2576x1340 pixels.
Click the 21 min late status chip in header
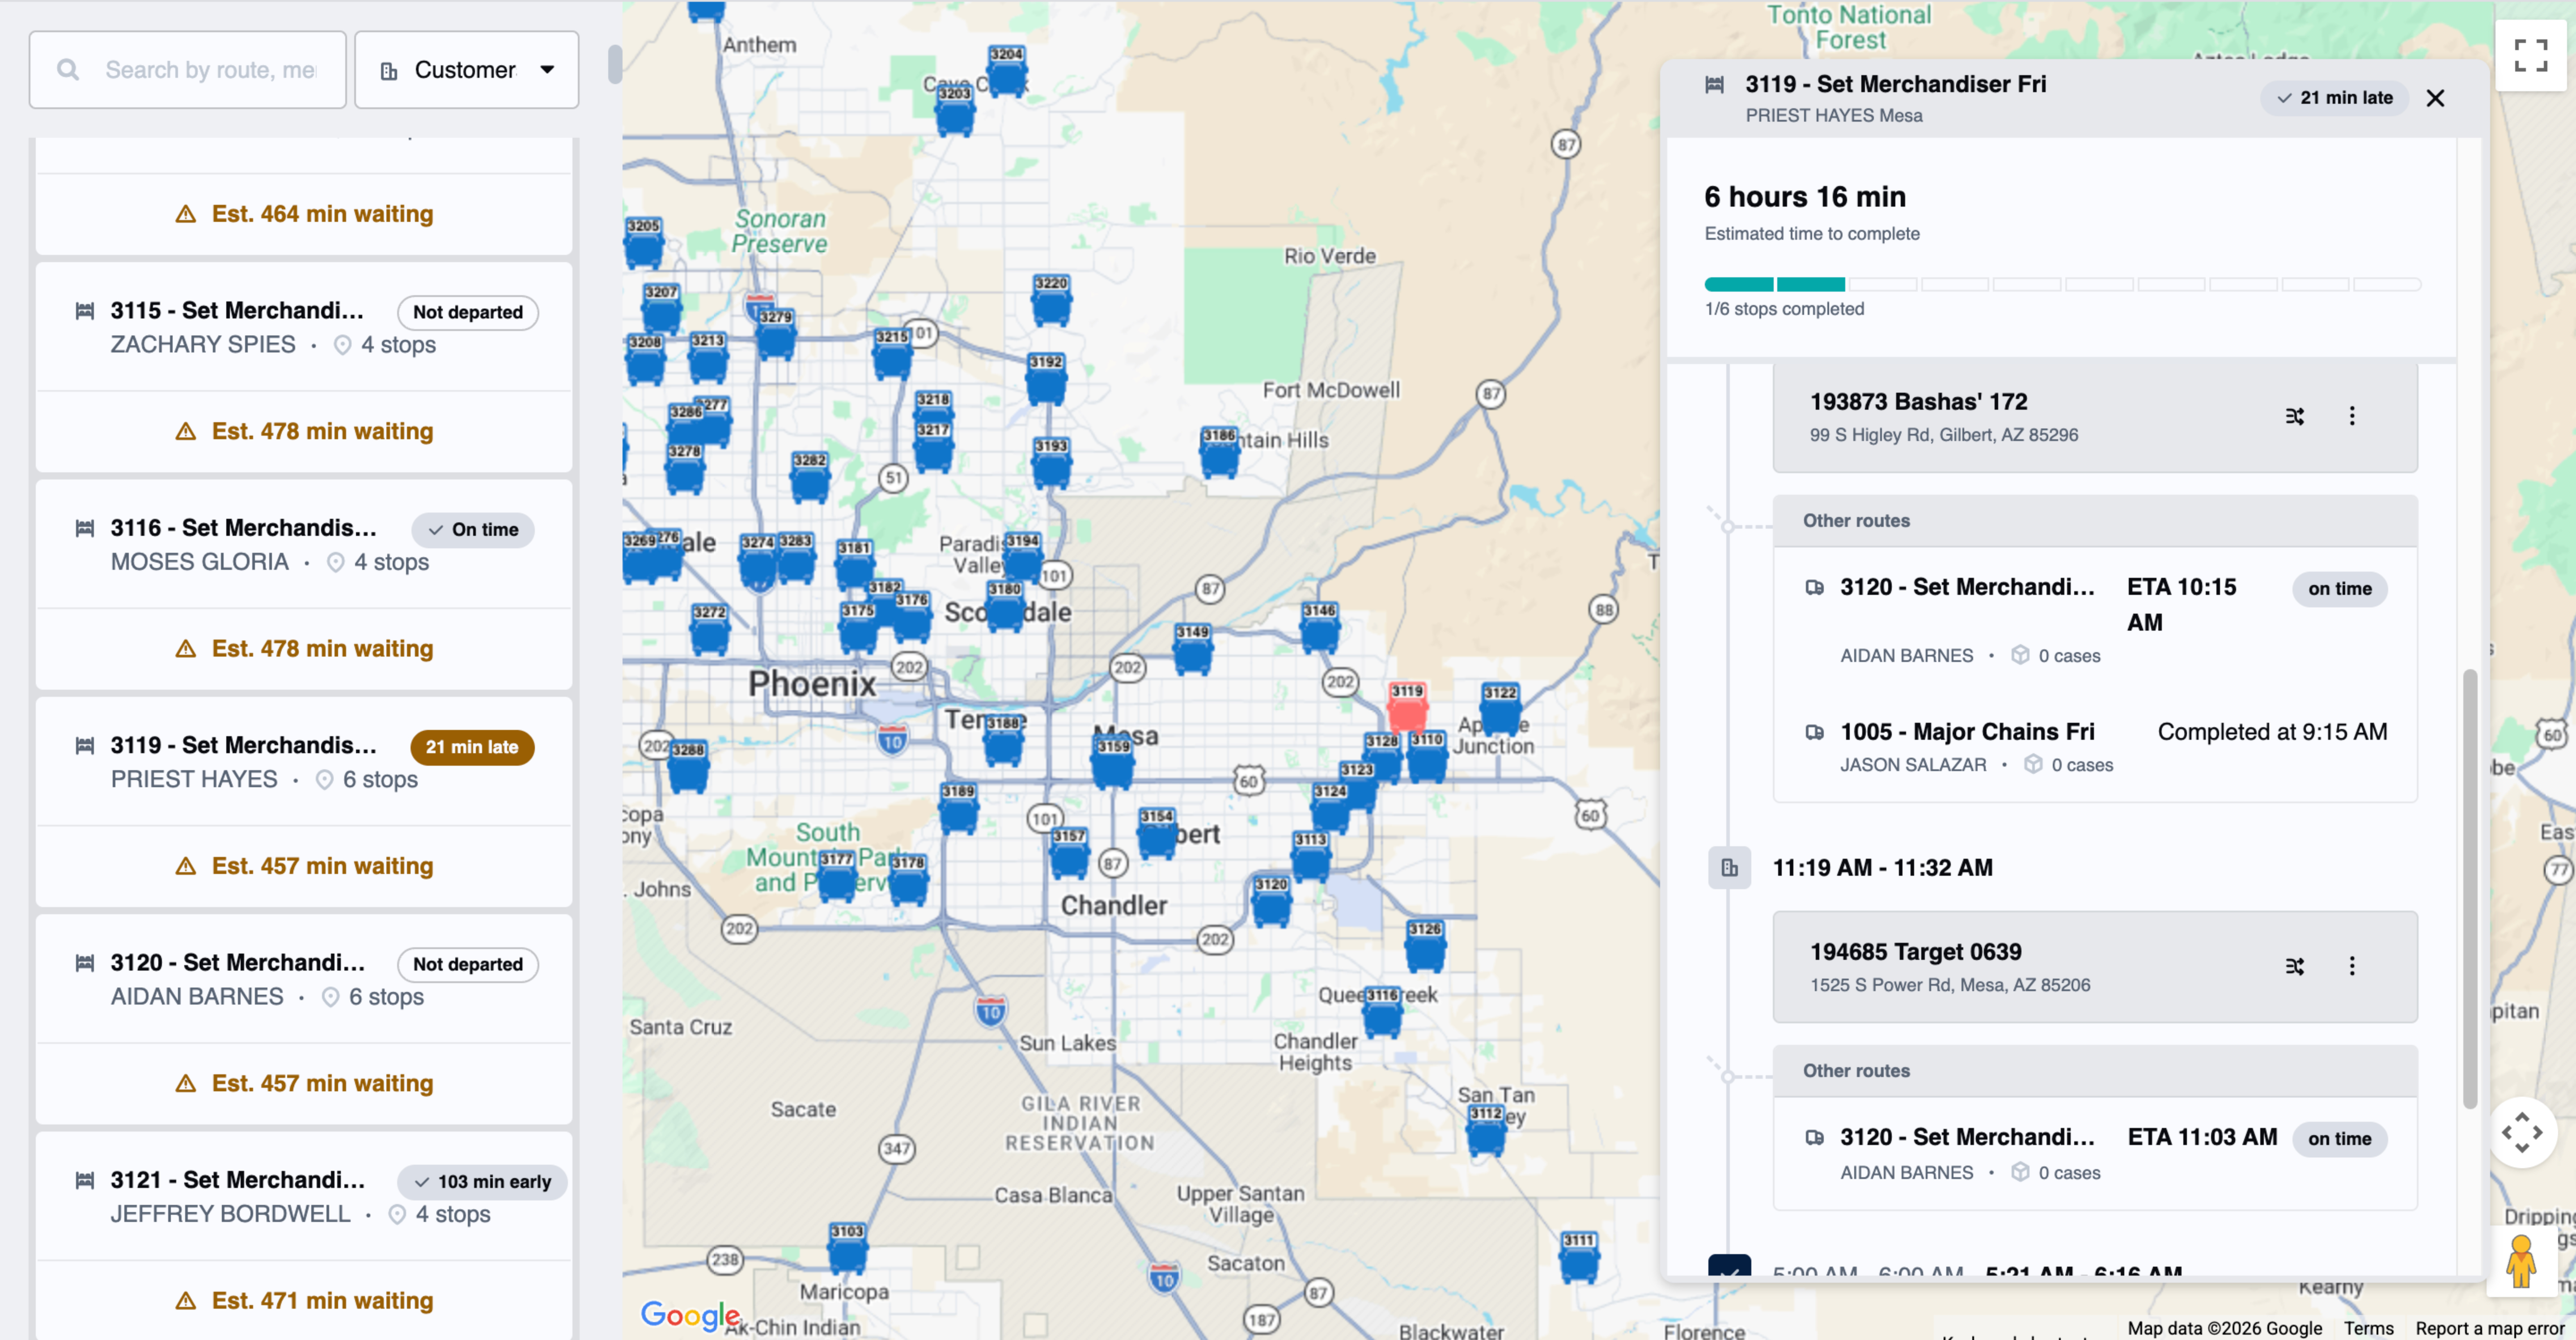[2334, 98]
